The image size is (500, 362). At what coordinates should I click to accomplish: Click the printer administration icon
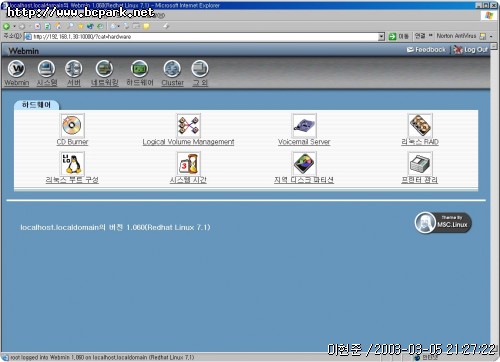pyautogui.click(x=420, y=163)
